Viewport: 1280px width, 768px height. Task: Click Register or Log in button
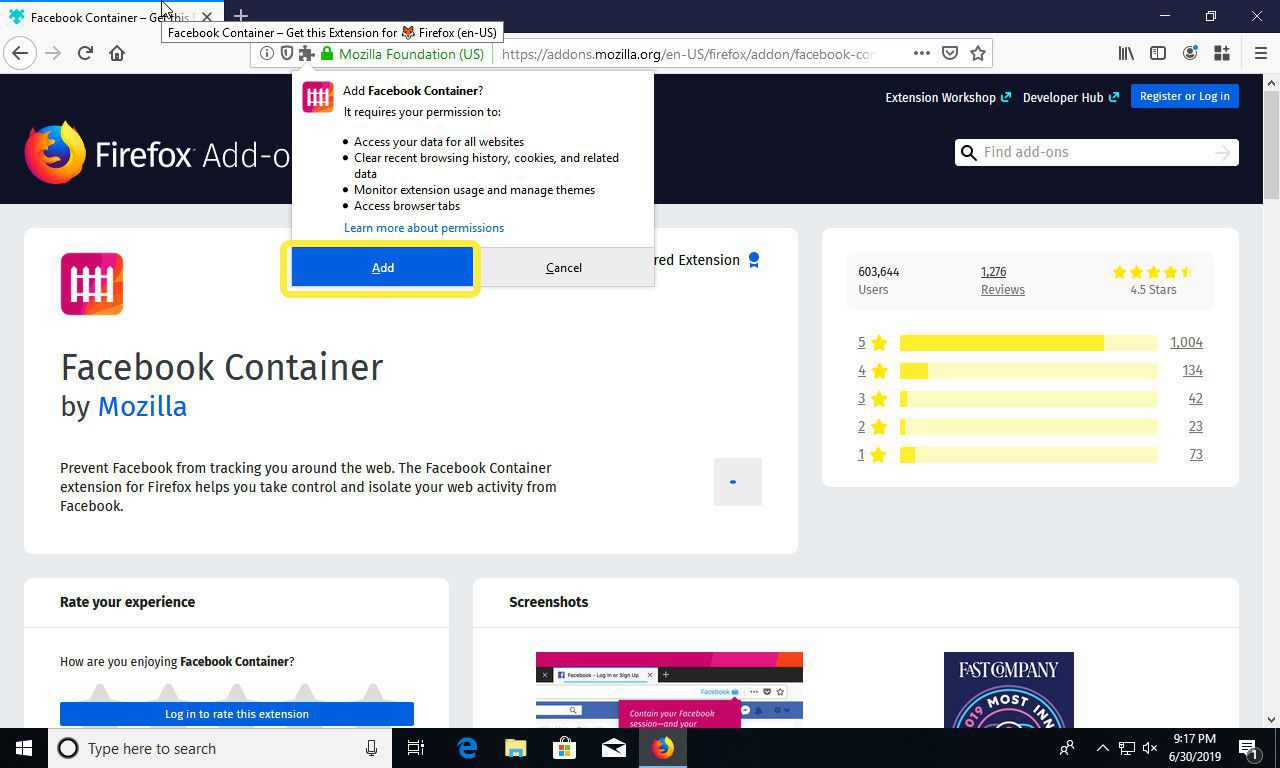coord(1185,96)
